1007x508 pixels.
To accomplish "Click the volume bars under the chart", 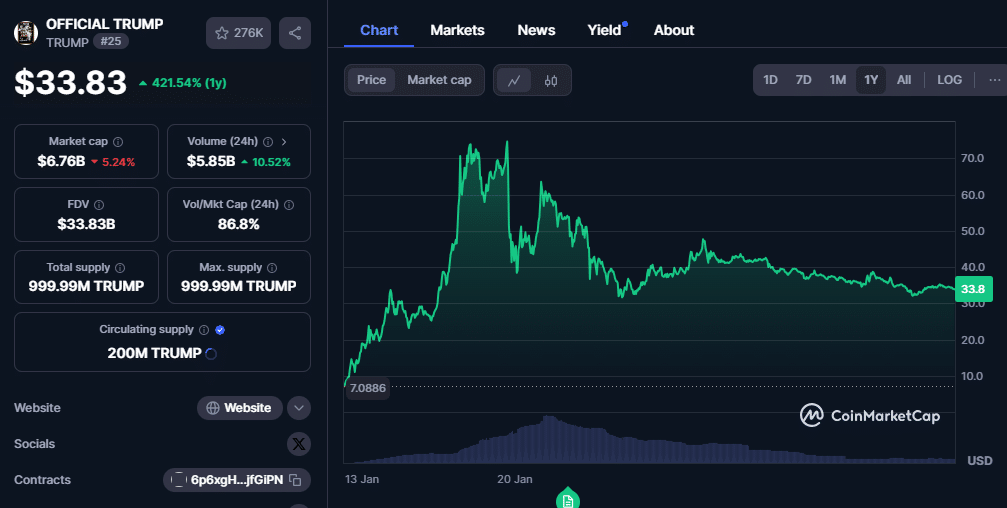I will click(x=649, y=440).
